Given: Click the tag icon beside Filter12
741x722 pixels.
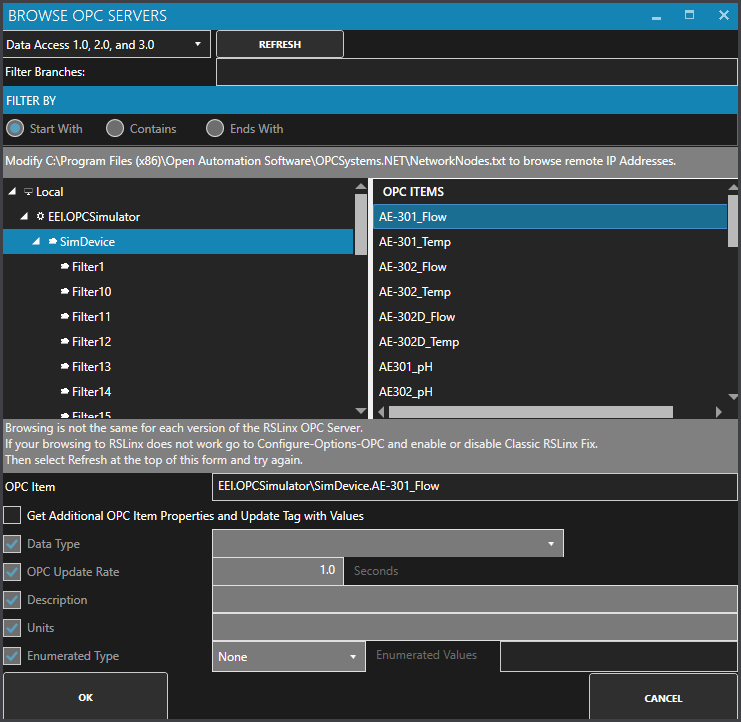Looking at the screenshot, I should click(x=64, y=342).
